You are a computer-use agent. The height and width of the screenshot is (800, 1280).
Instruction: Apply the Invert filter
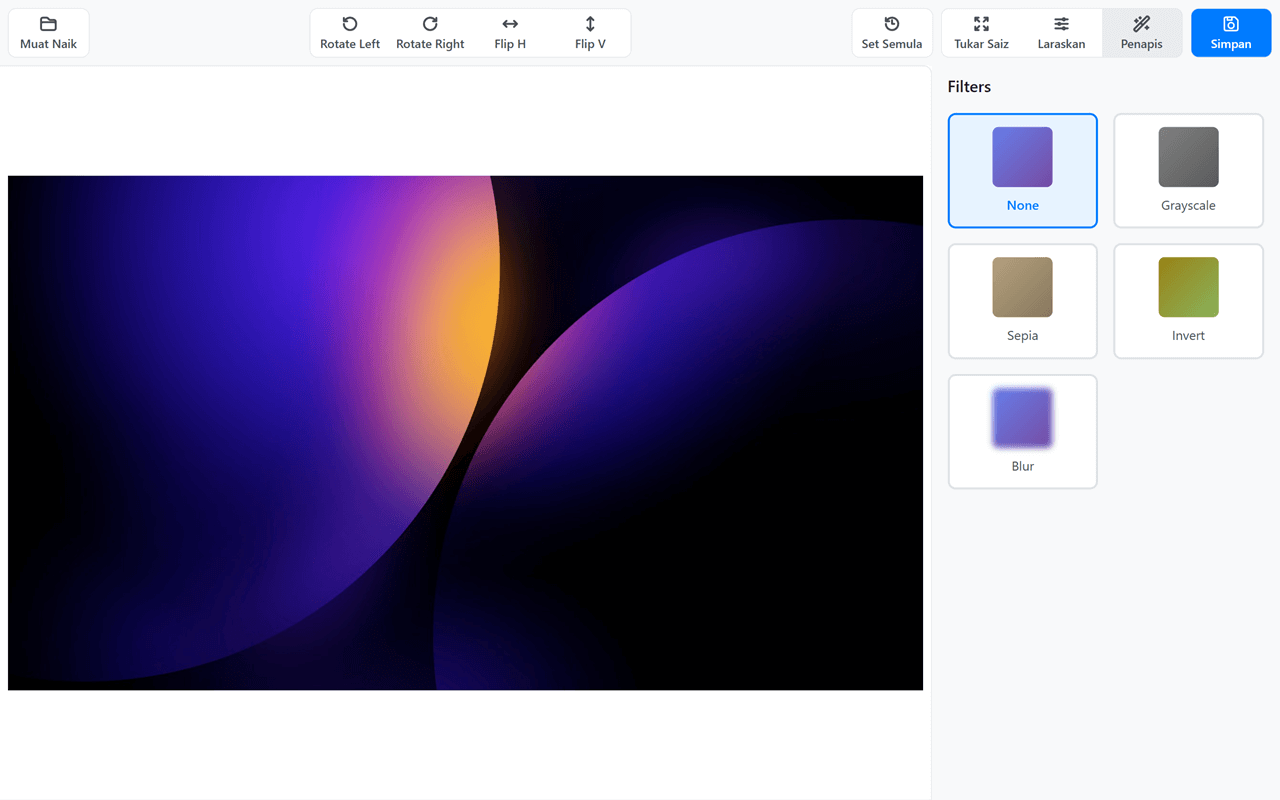tap(1189, 301)
